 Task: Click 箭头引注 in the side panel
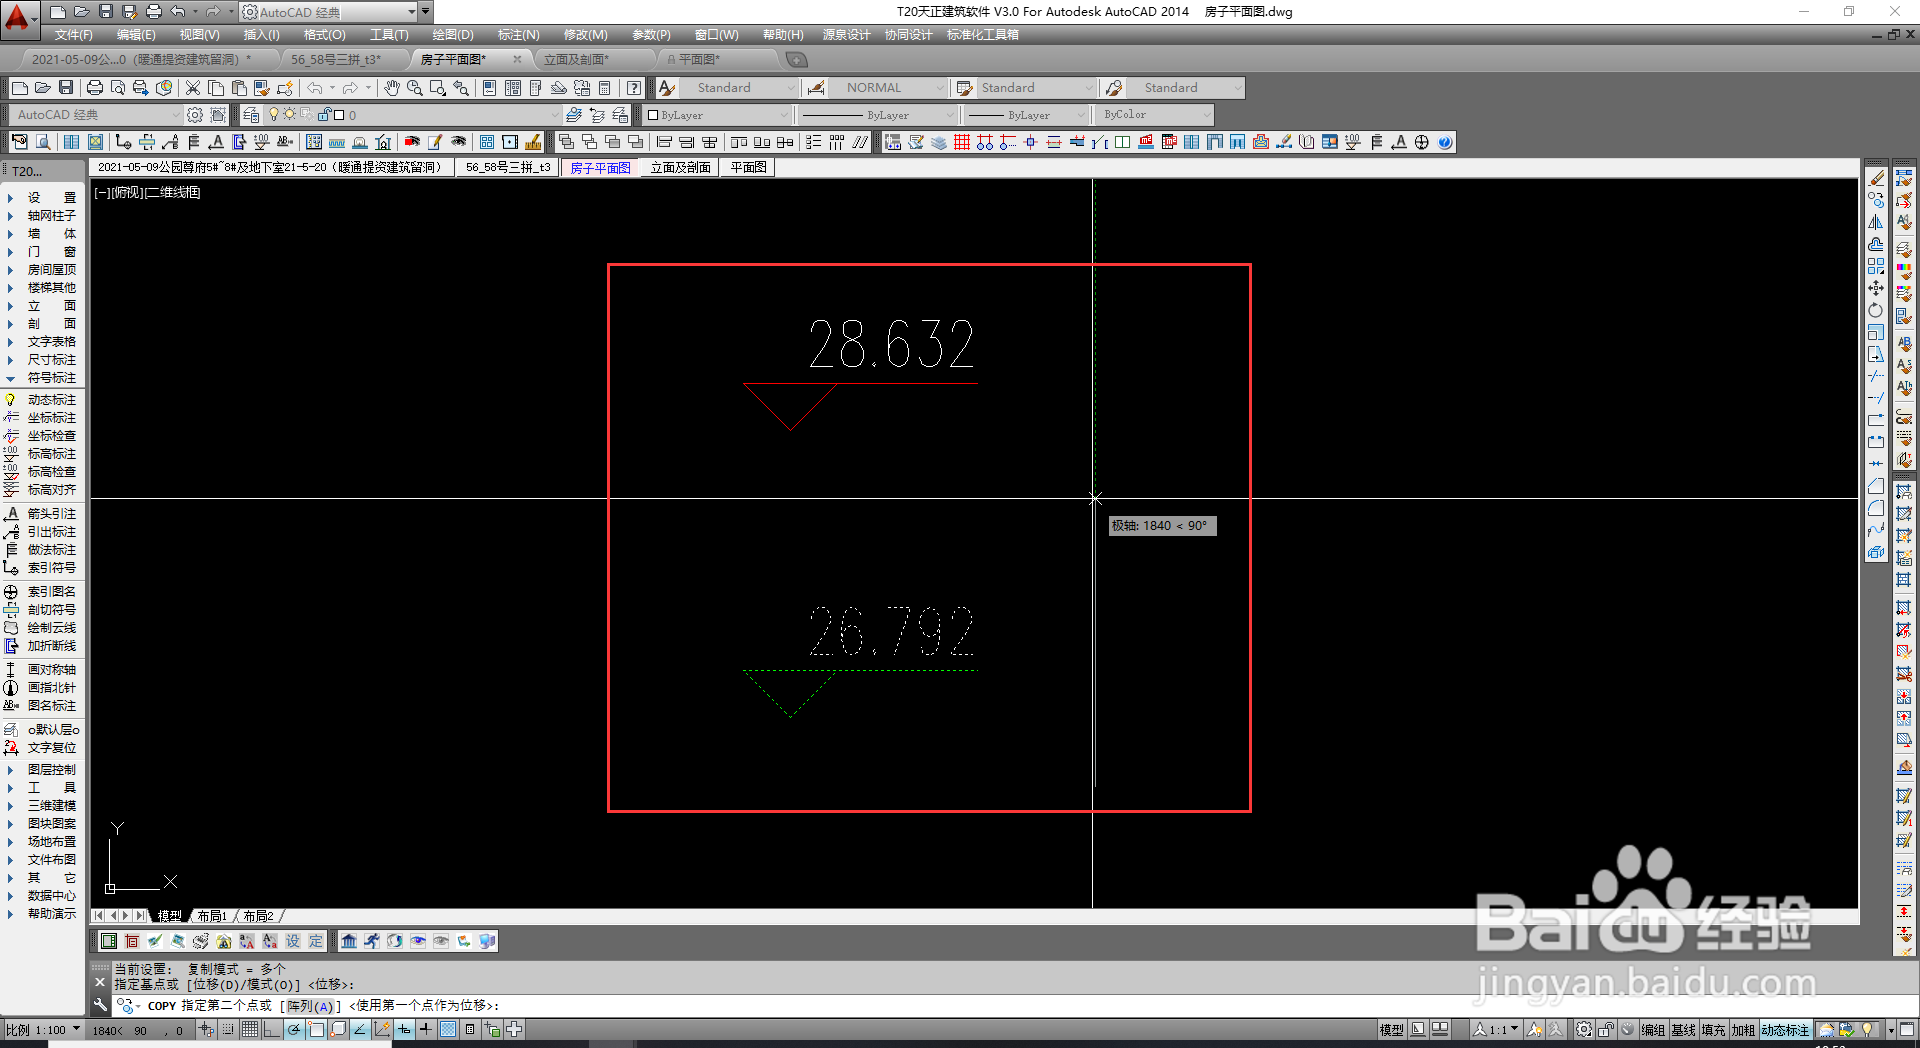(x=42, y=513)
